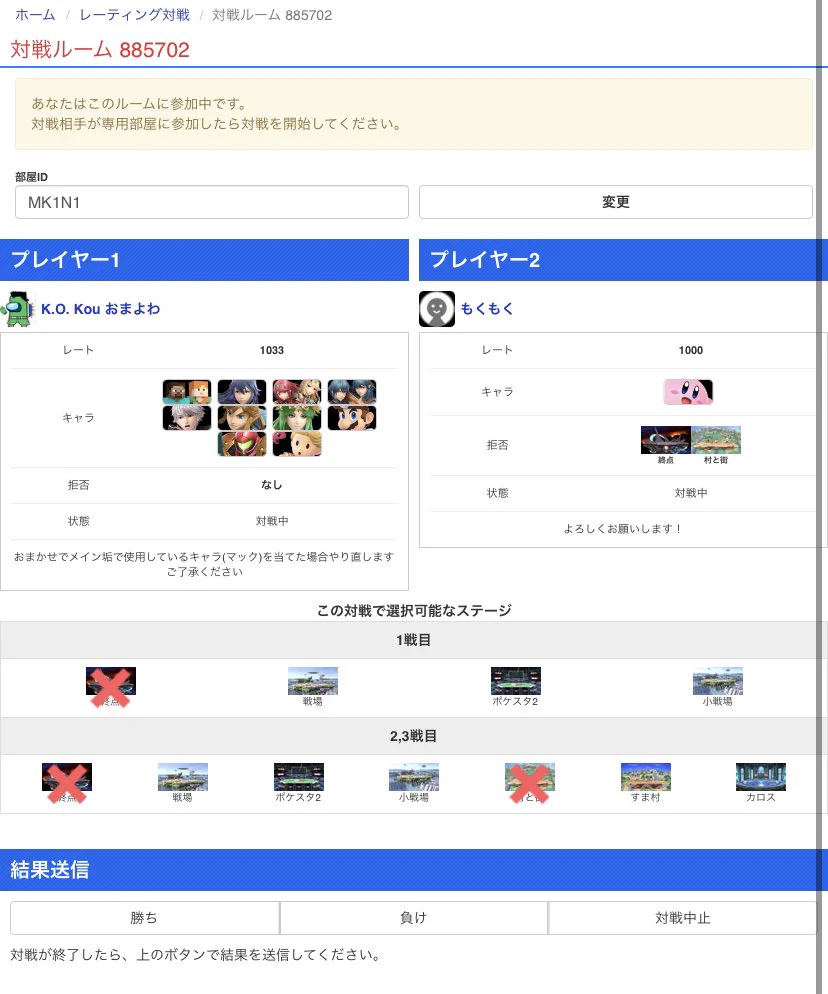Click the crossed-out 終点 stage in 2,3戦目

67,784
